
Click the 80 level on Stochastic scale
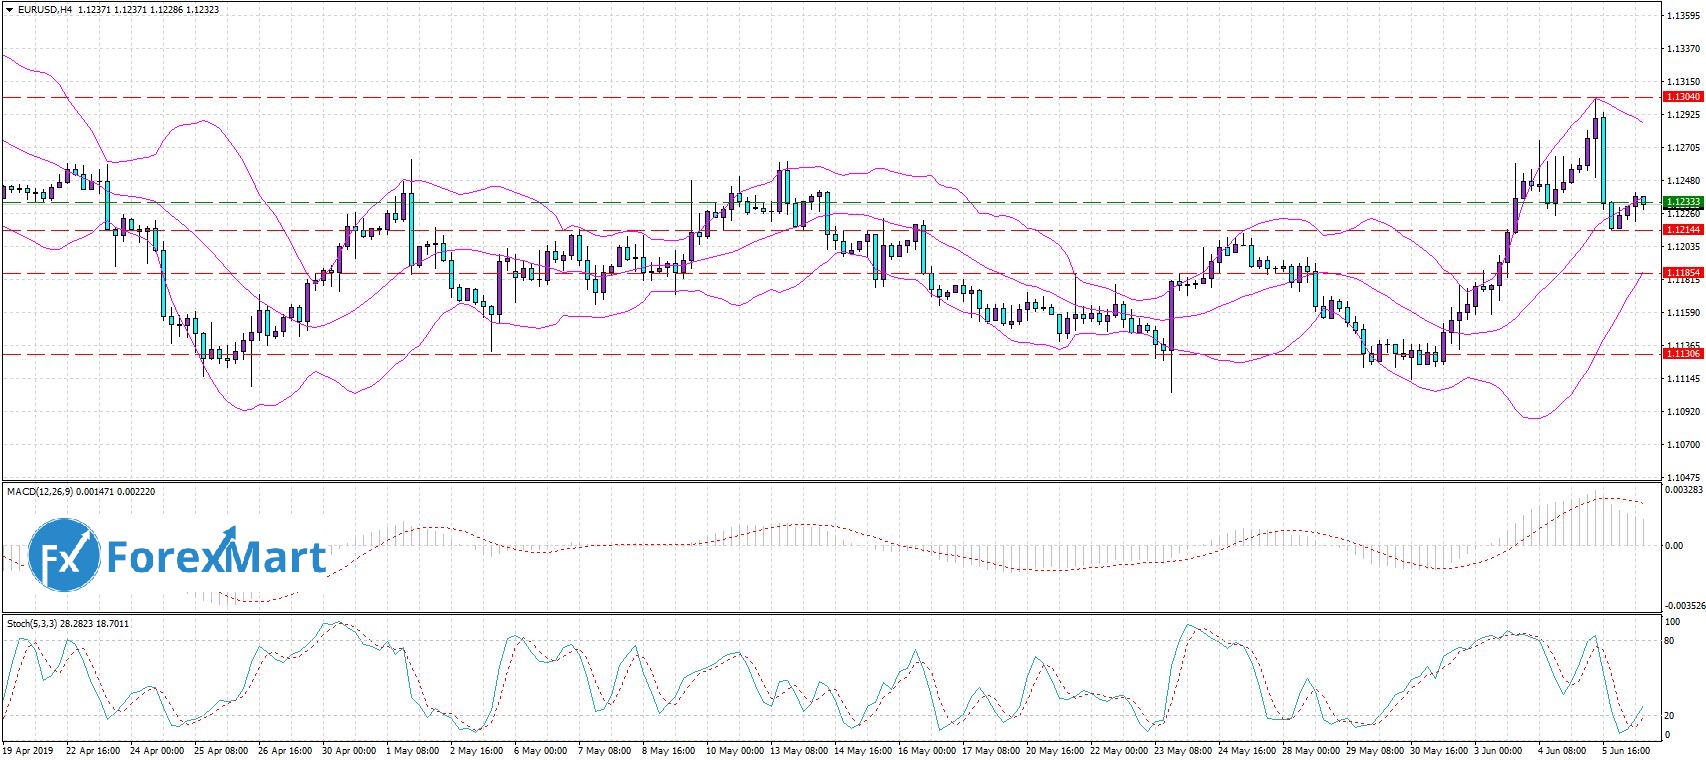tap(1669, 641)
